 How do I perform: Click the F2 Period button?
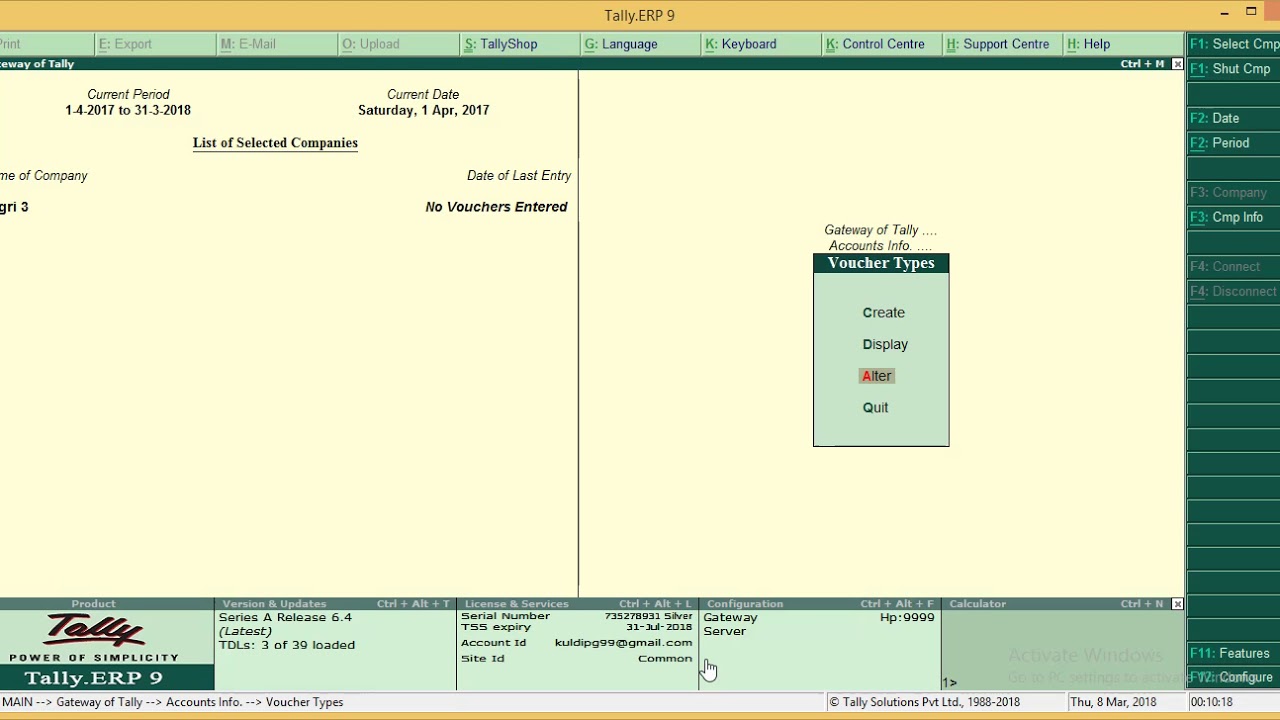pos(1233,143)
